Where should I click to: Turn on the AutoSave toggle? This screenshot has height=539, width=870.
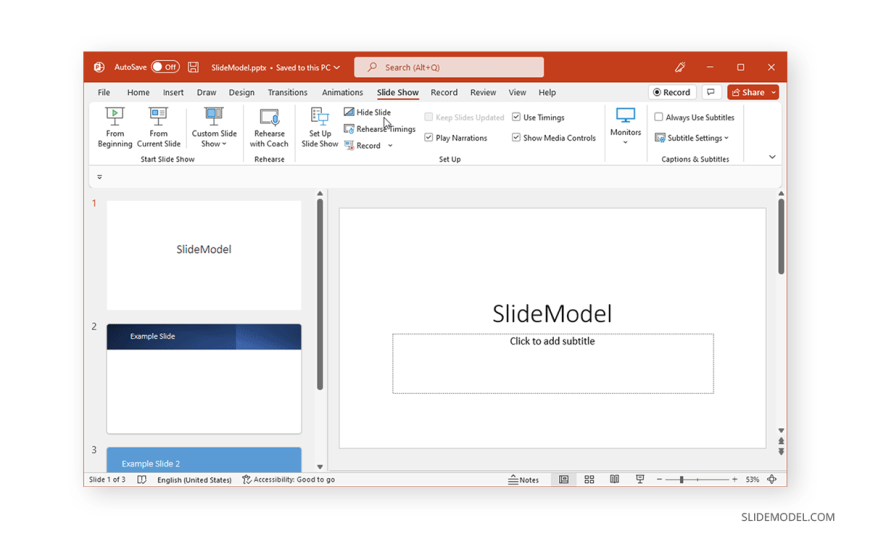pyautogui.click(x=165, y=67)
